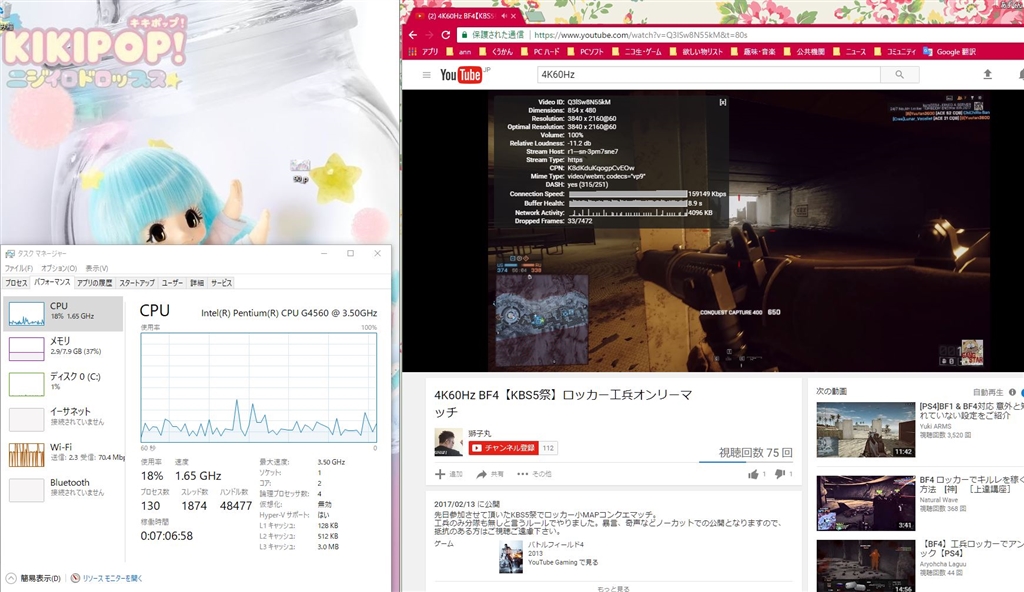This screenshot has height=592, width=1024.
Task: Like the video with thumbs up
Action: pyautogui.click(x=753, y=474)
